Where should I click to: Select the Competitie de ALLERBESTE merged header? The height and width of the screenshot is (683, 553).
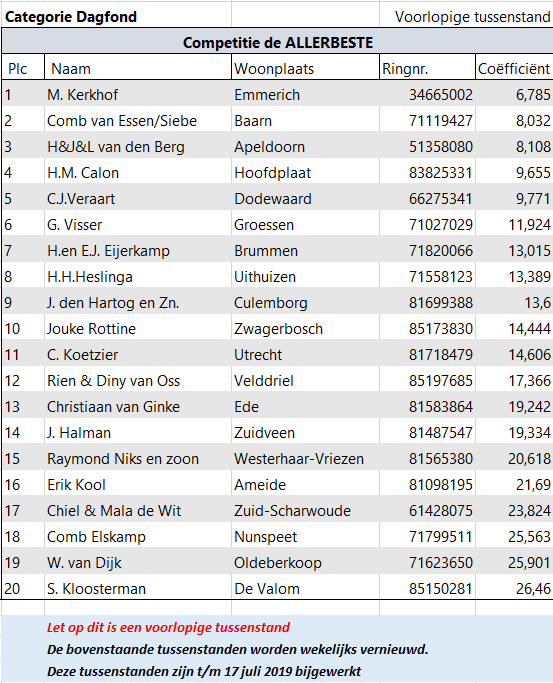point(277,42)
